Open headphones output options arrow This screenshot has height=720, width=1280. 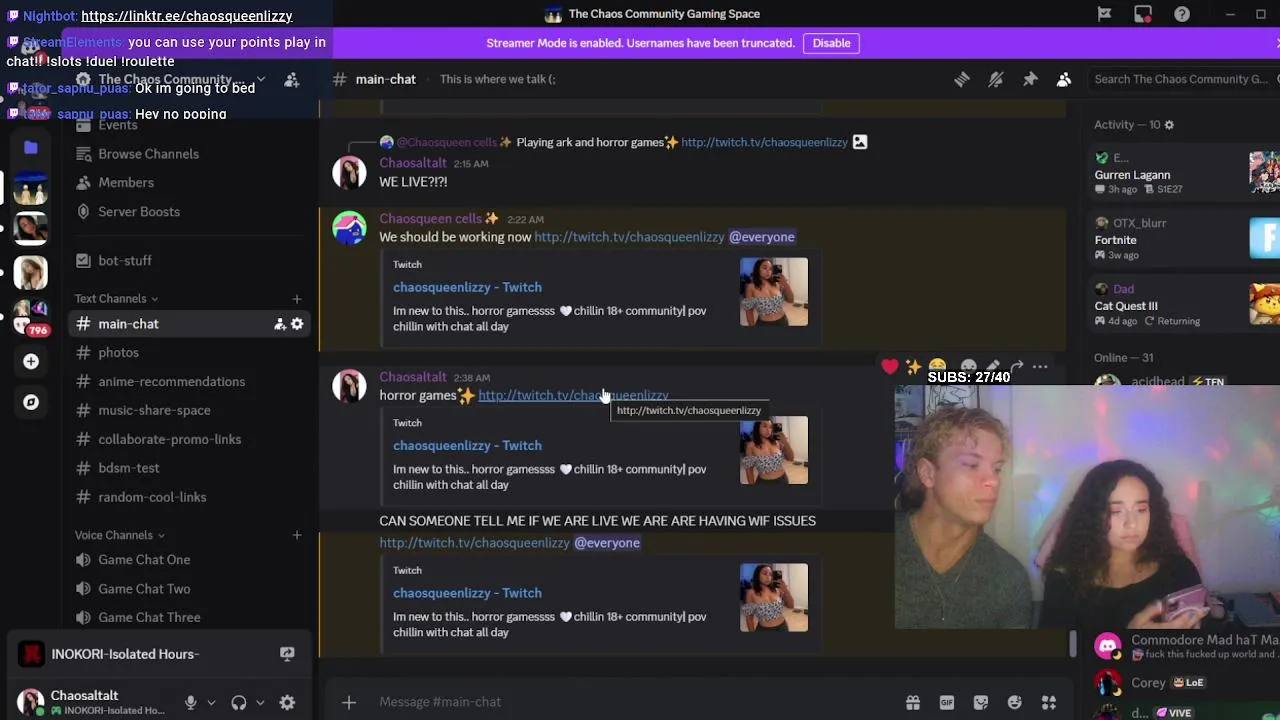pos(260,703)
